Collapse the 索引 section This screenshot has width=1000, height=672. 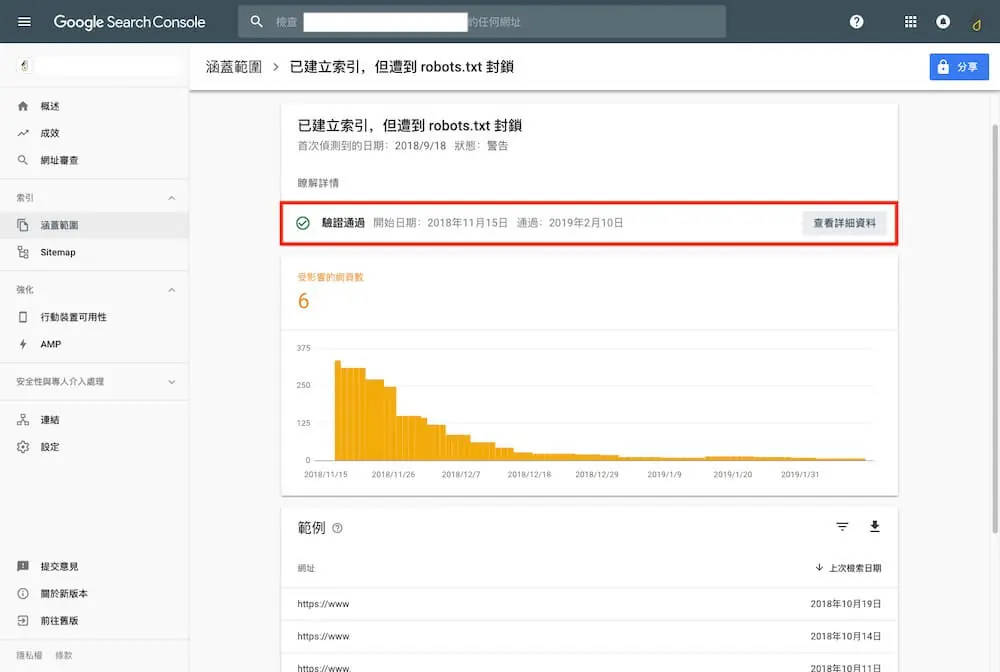click(172, 198)
